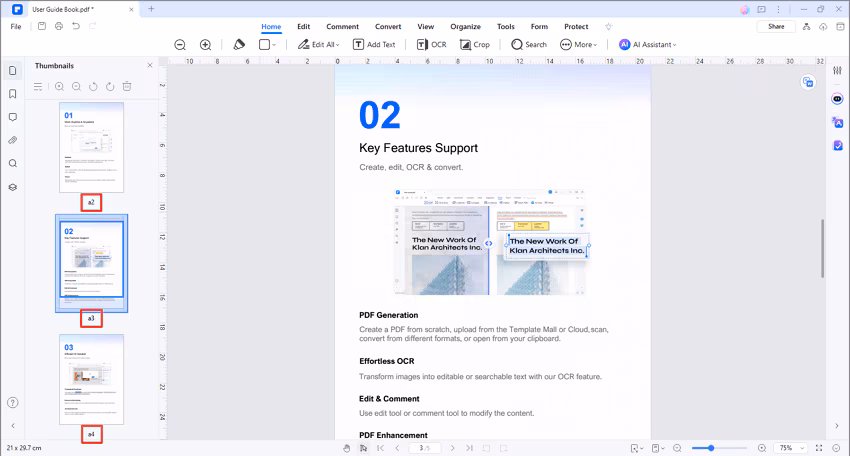The height and width of the screenshot is (456, 850).
Task: Collapse the left sidebar with the arrow
Action: pos(13,426)
